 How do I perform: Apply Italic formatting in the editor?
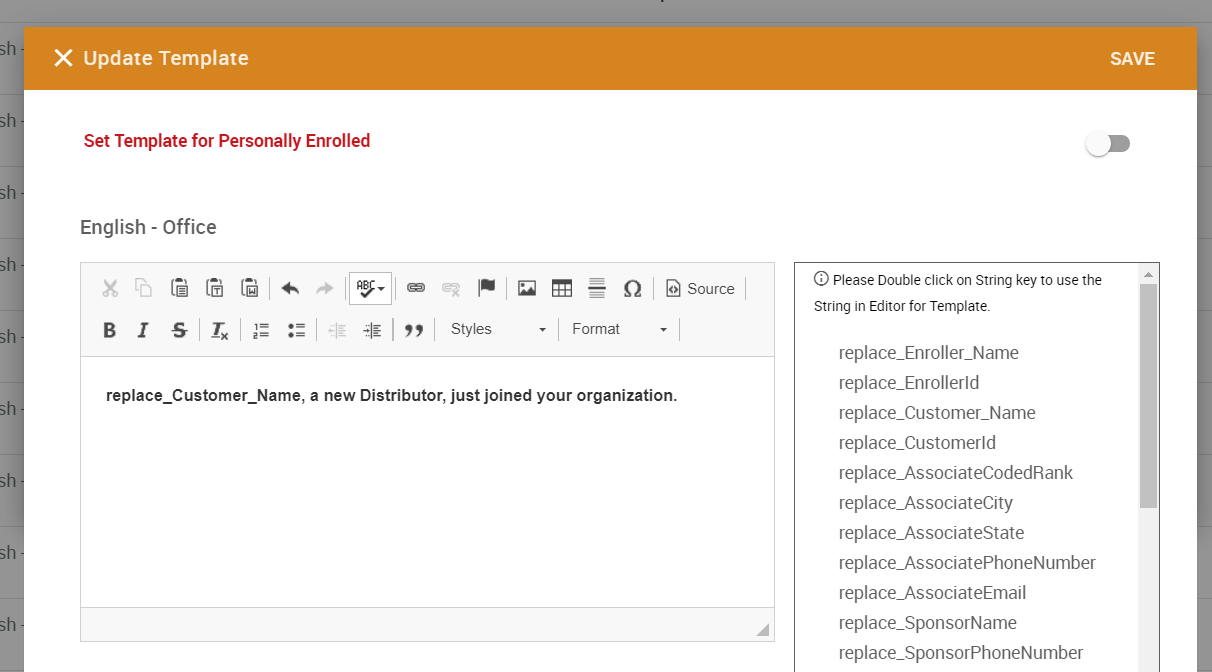[143, 330]
